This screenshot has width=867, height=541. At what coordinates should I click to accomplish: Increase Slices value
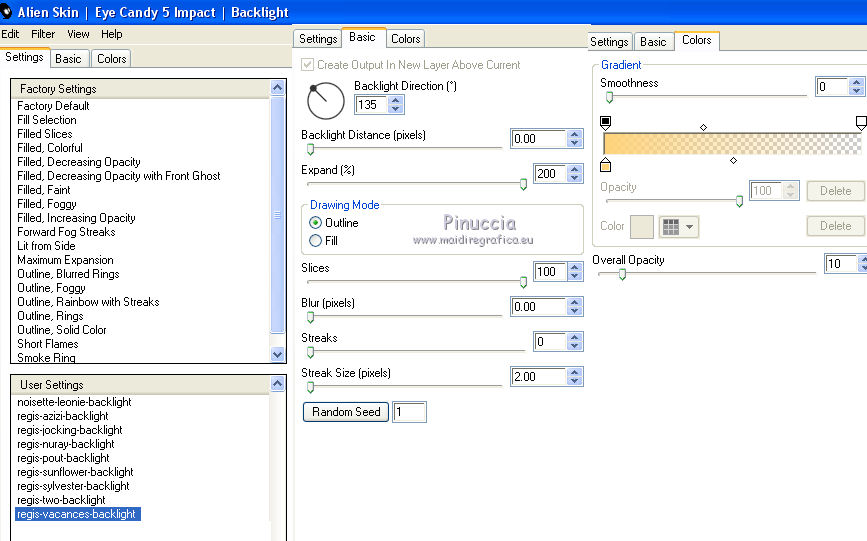click(574, 268)
